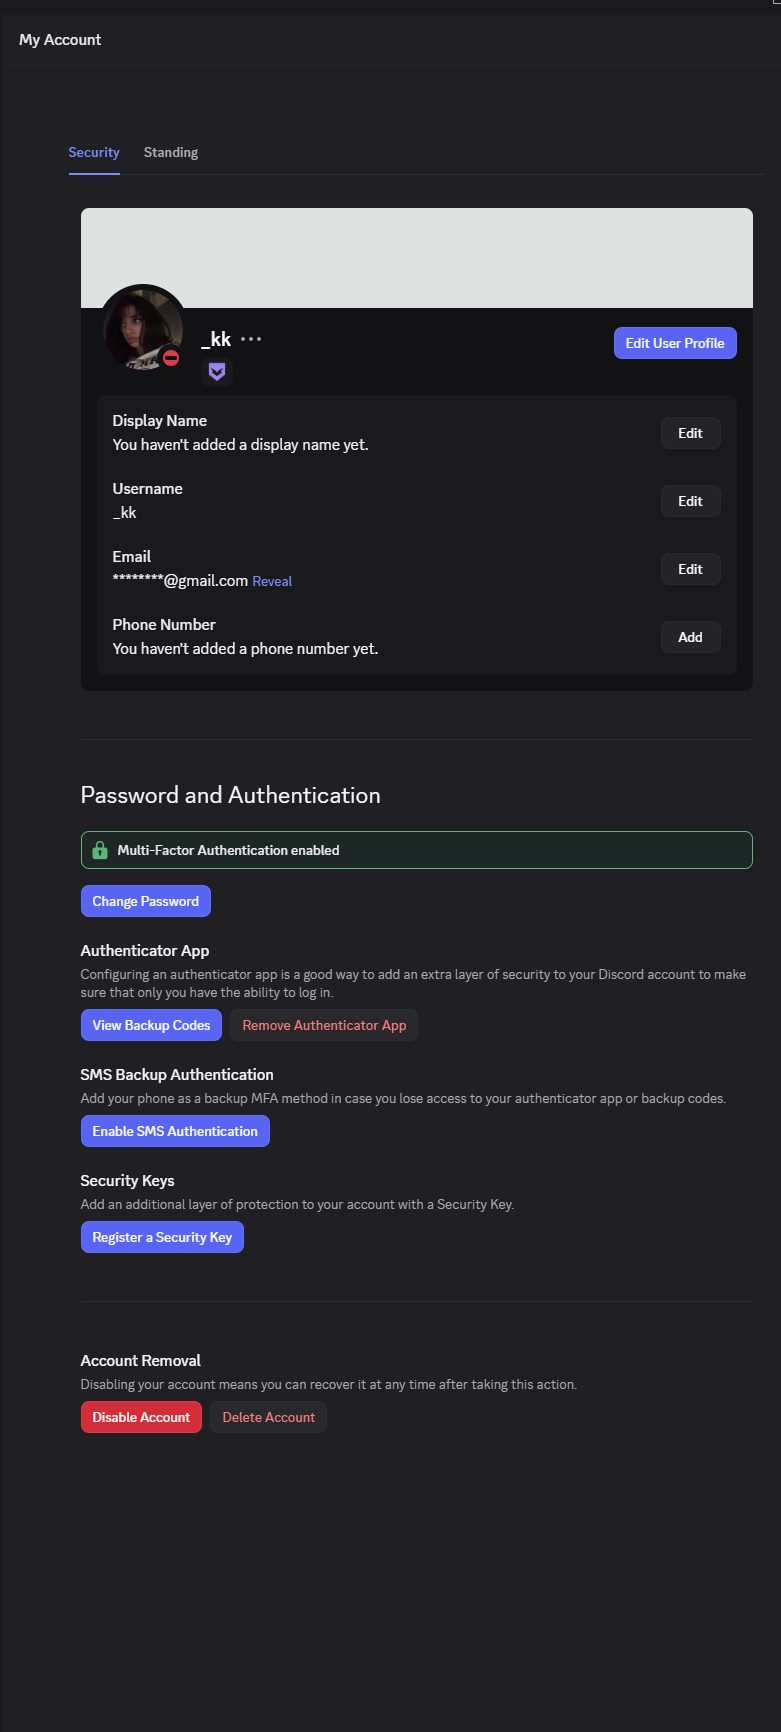Choose Delete Account
Screen dimensions: 781x1732
pyautogui.click(x=268, y=1417)
